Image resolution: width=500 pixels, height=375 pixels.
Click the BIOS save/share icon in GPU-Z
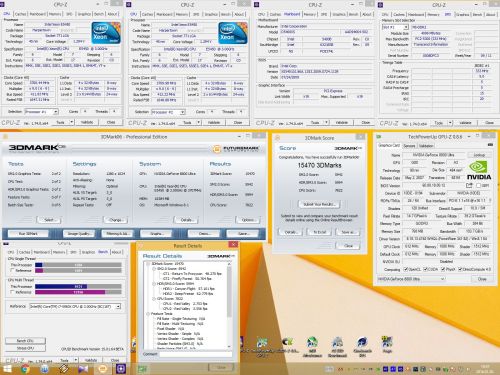point(469,185)
